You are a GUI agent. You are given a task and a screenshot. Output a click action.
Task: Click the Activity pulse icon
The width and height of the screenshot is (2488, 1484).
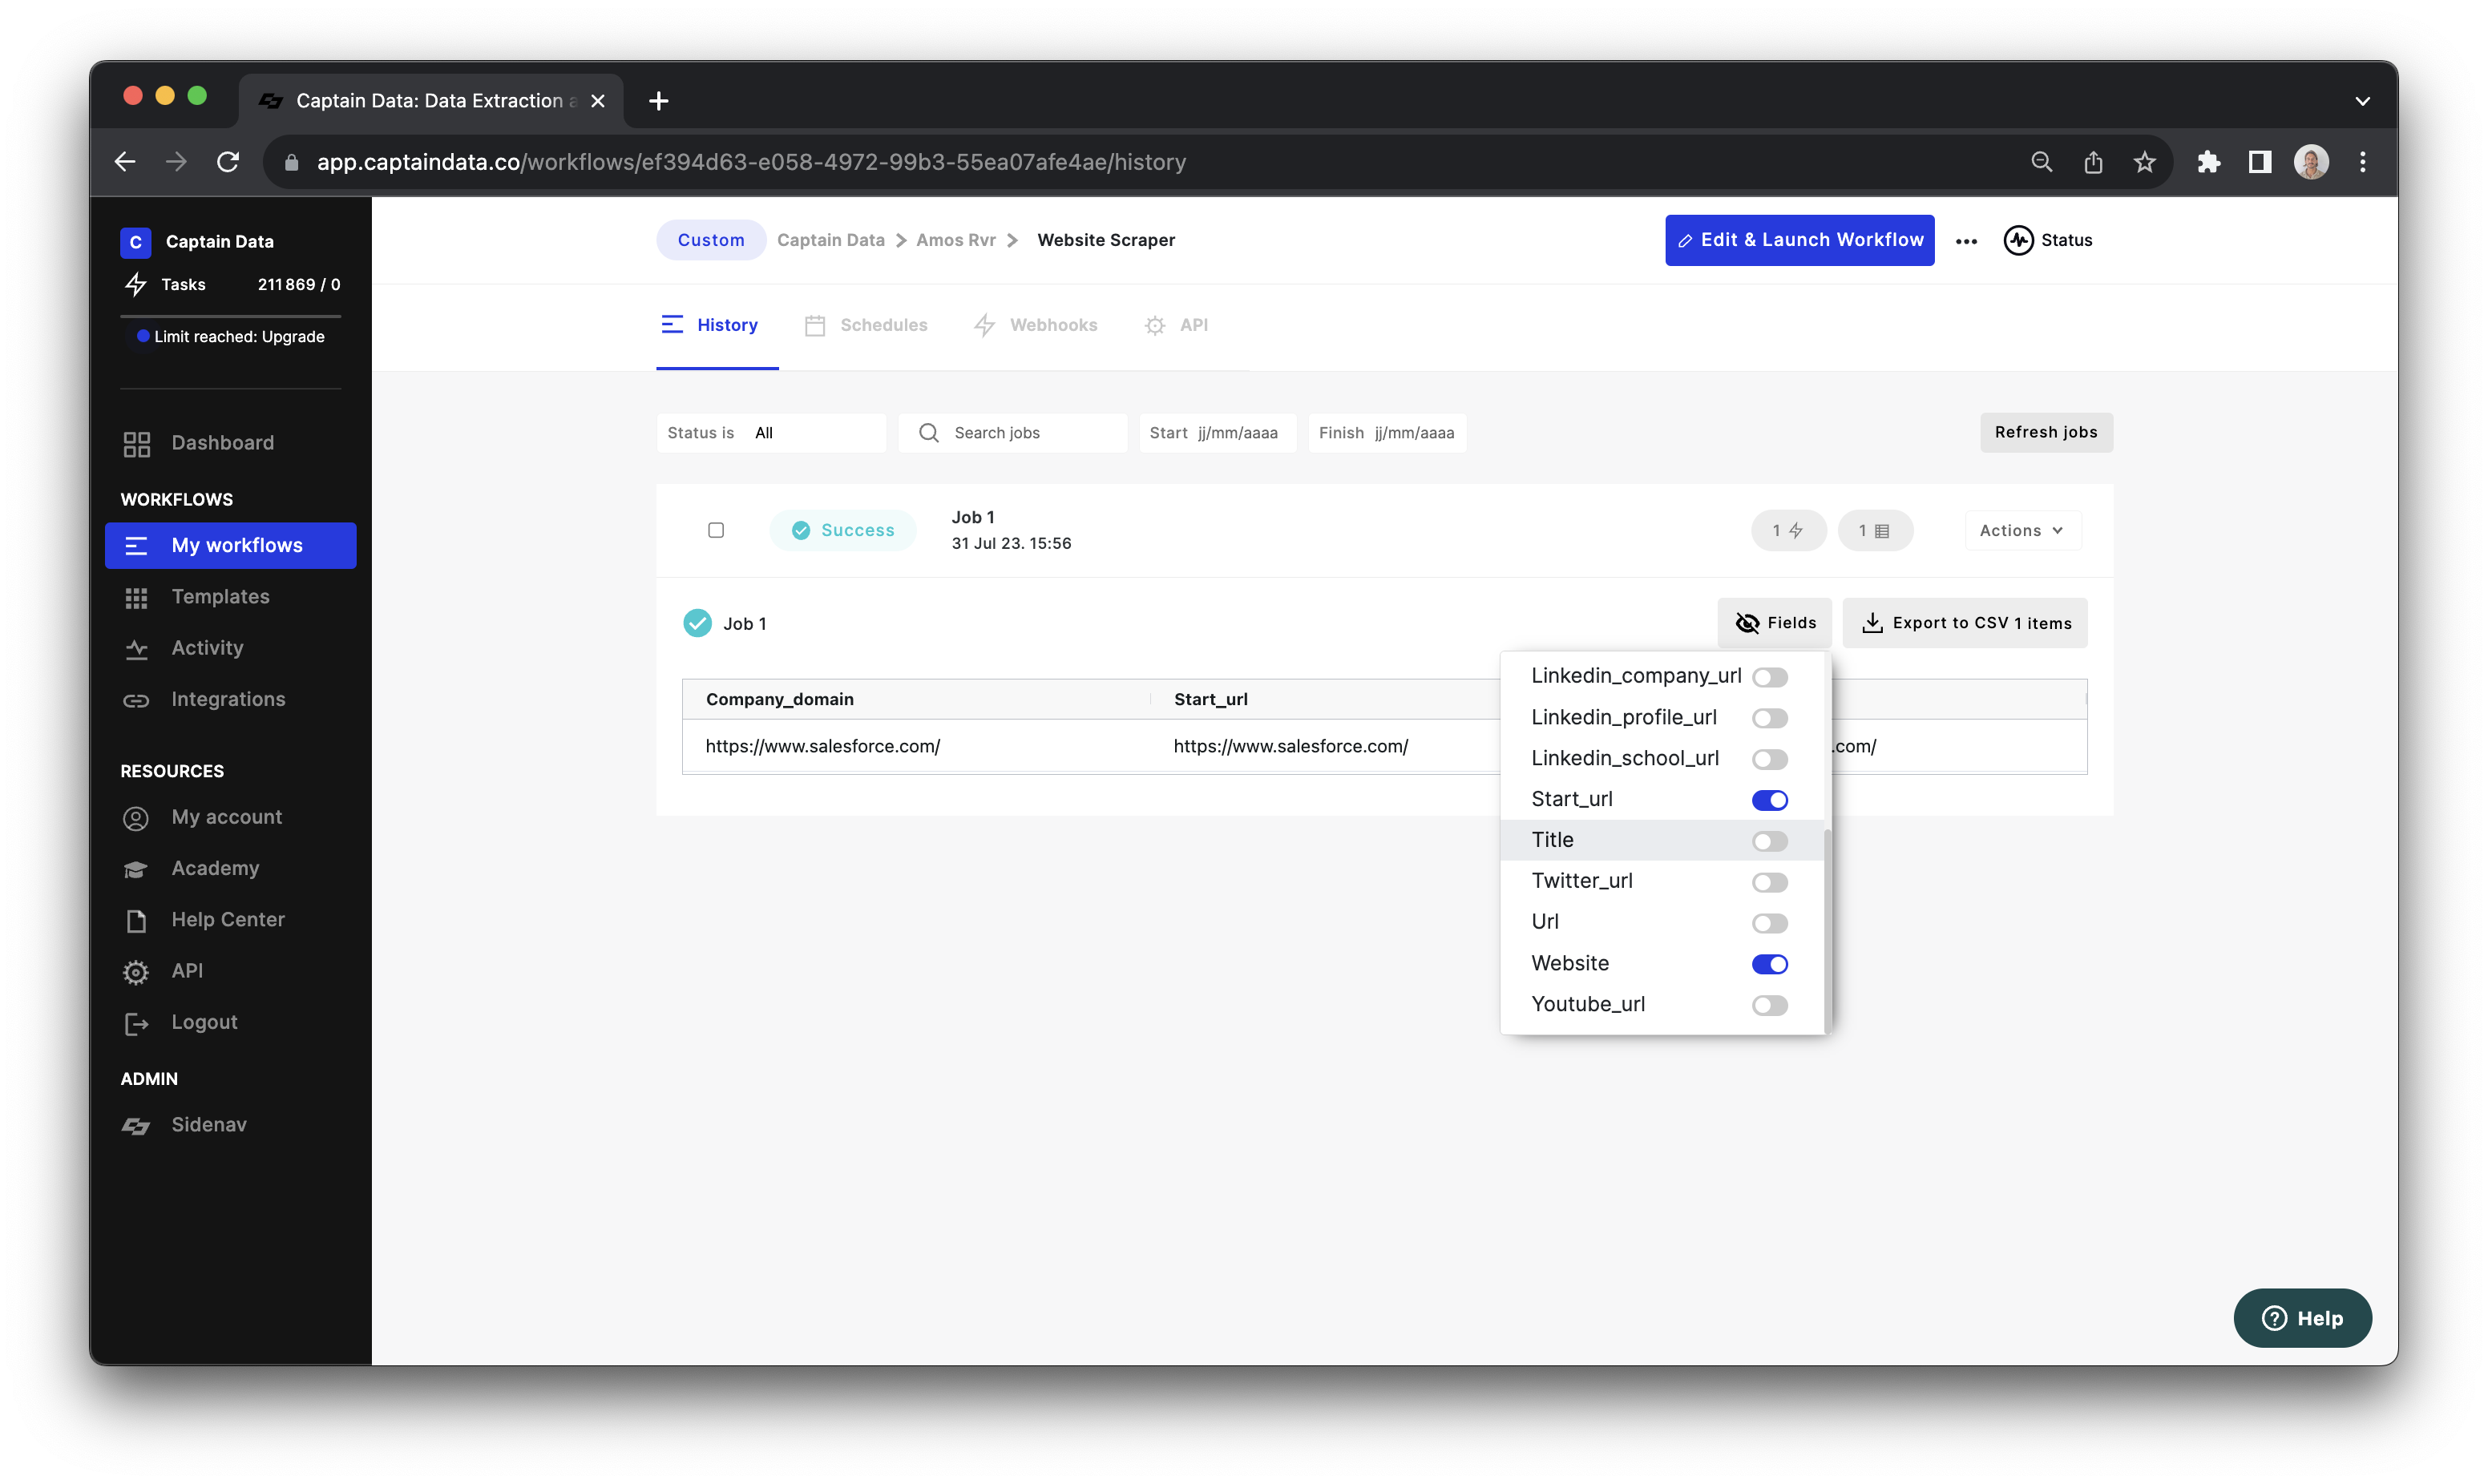point(136,649)
